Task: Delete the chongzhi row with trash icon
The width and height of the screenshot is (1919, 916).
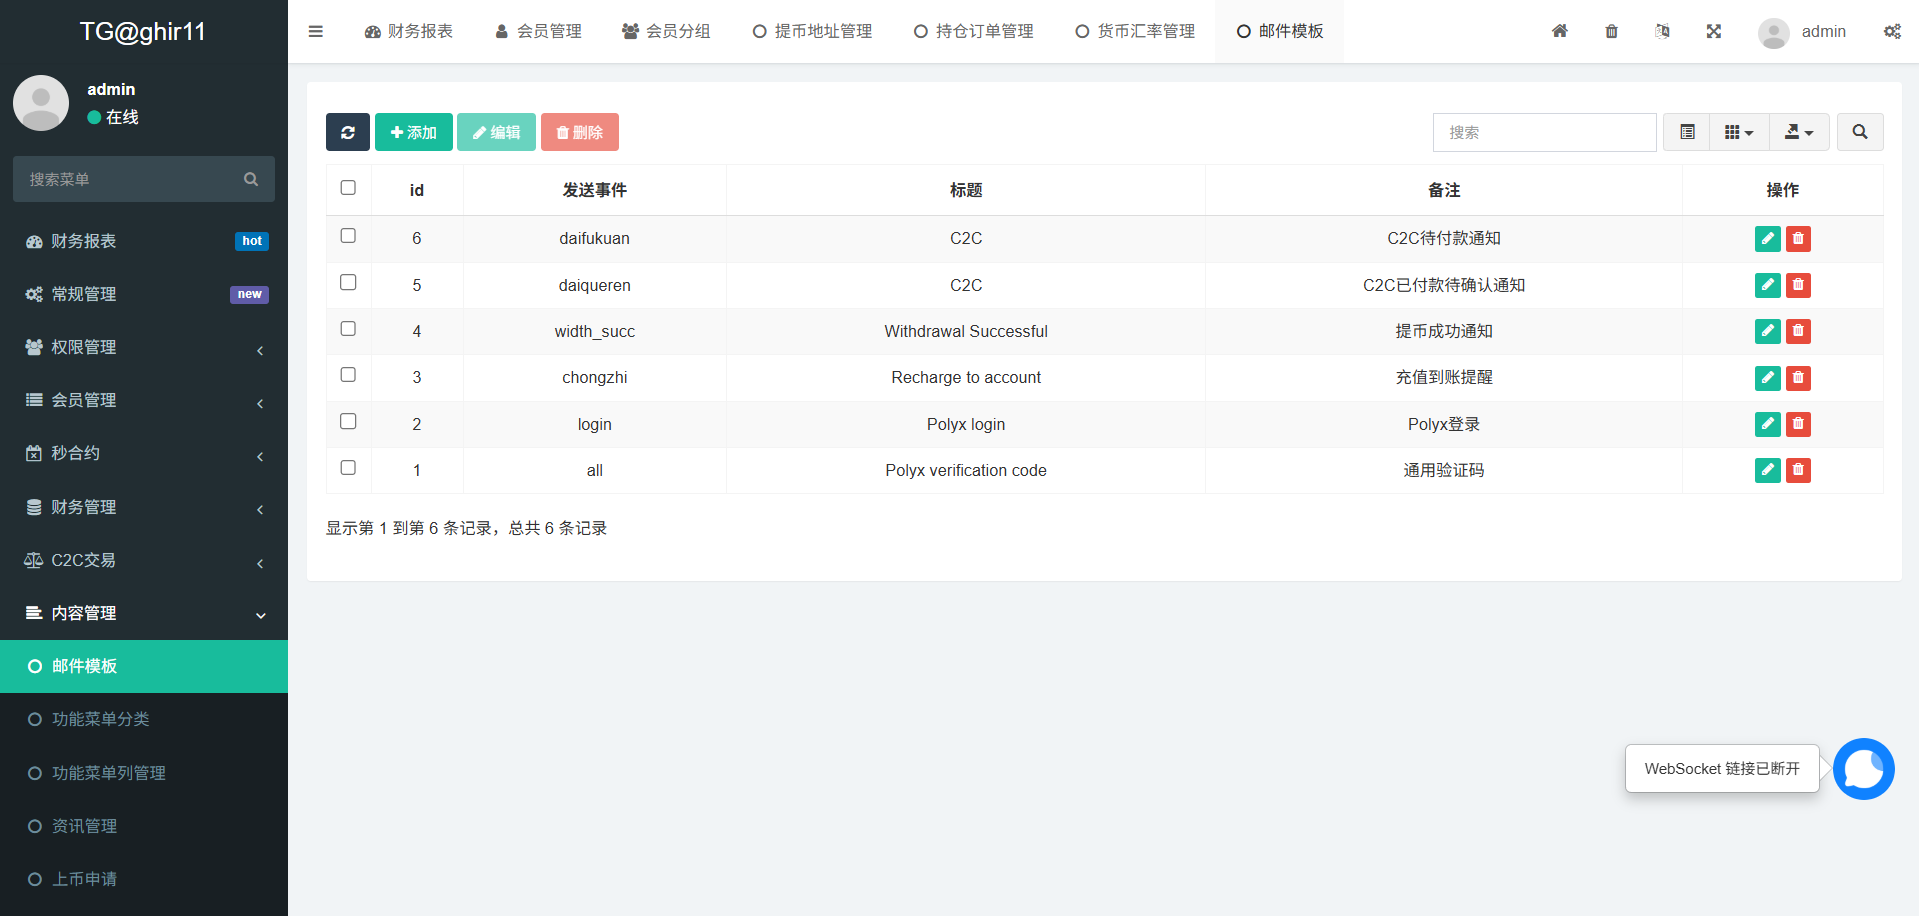Action: [1798, 378]
